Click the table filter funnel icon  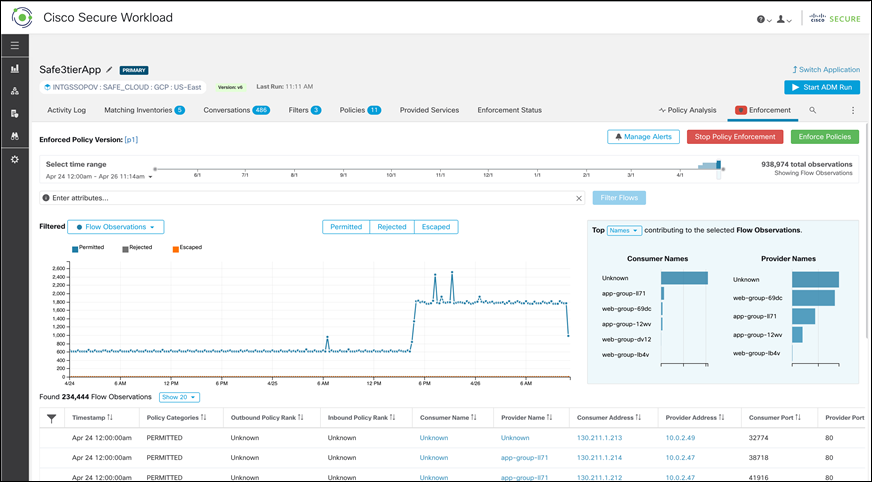pyautogui.click(x=51, y=418)
